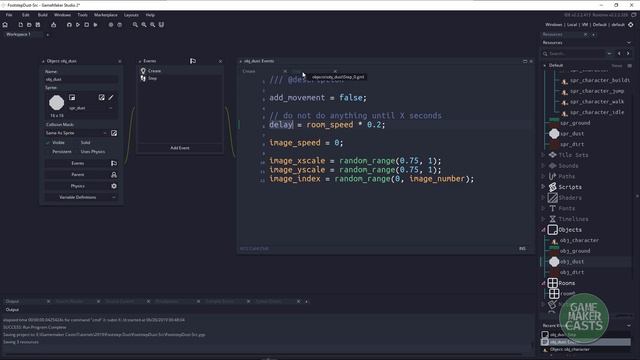
Task: Select obj_ground in resource tree
Action: pos(575,251)
